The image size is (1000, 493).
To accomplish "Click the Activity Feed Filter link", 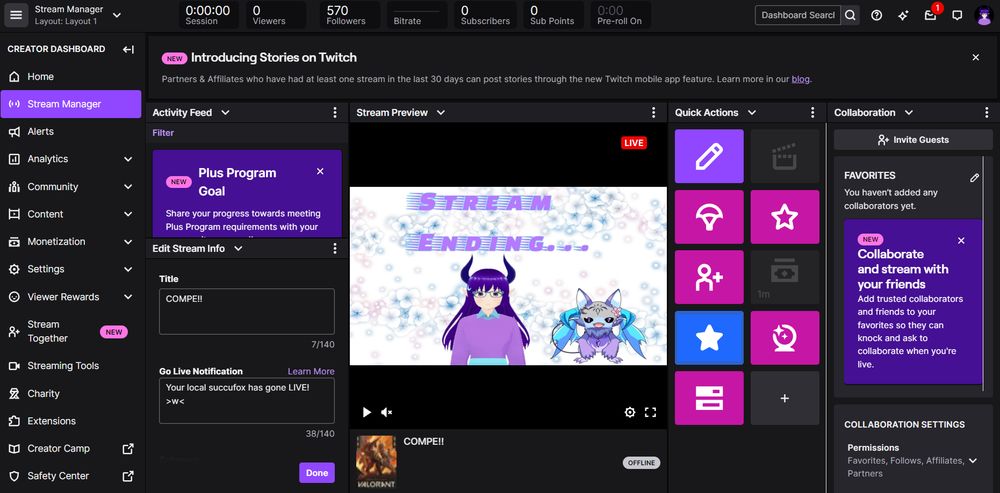I will tap(163, 133).
